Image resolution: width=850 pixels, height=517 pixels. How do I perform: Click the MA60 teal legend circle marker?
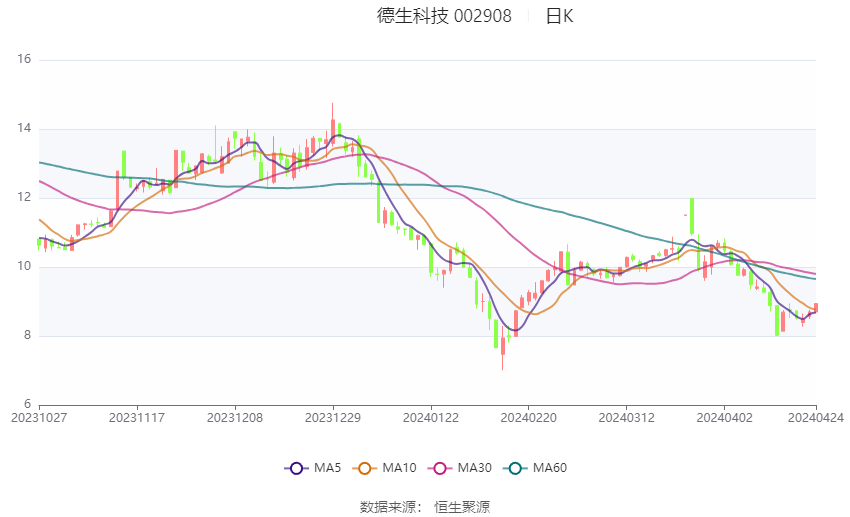[515, 468]
